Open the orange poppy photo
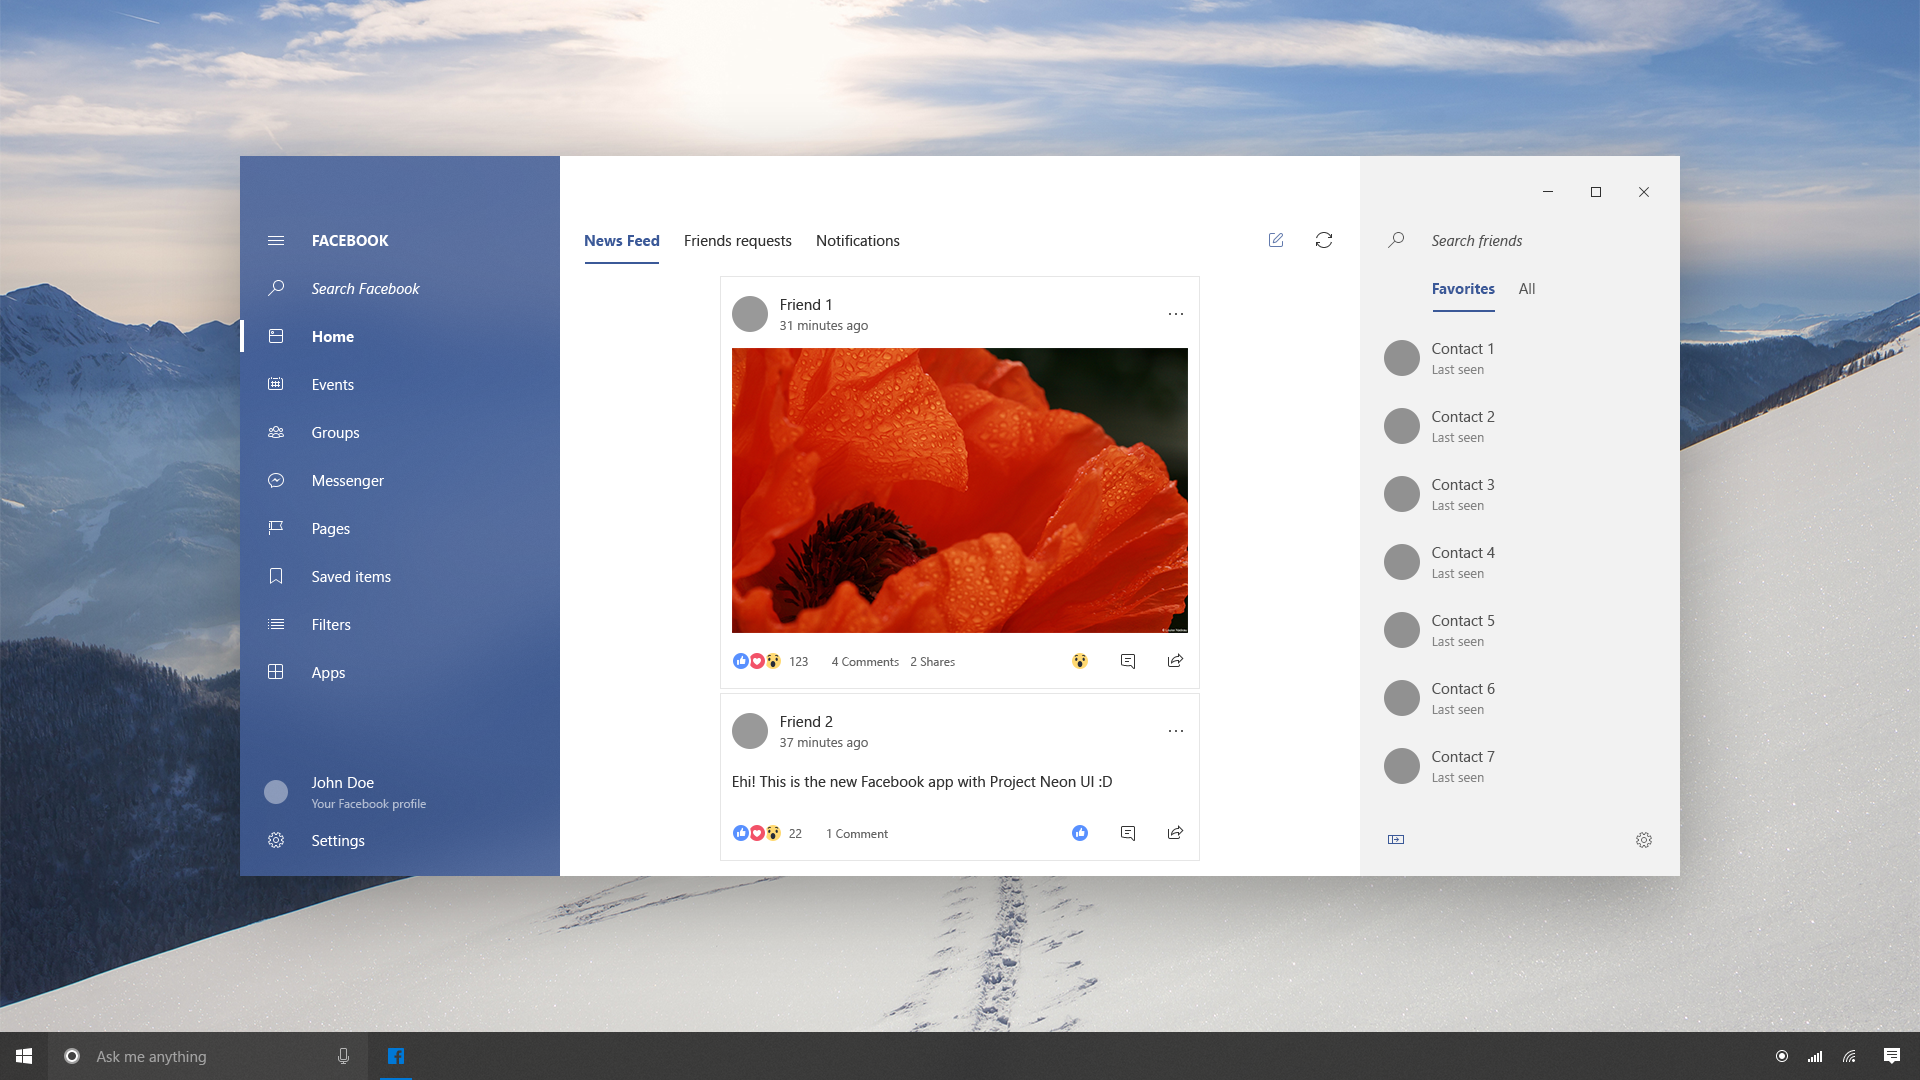 960,490
